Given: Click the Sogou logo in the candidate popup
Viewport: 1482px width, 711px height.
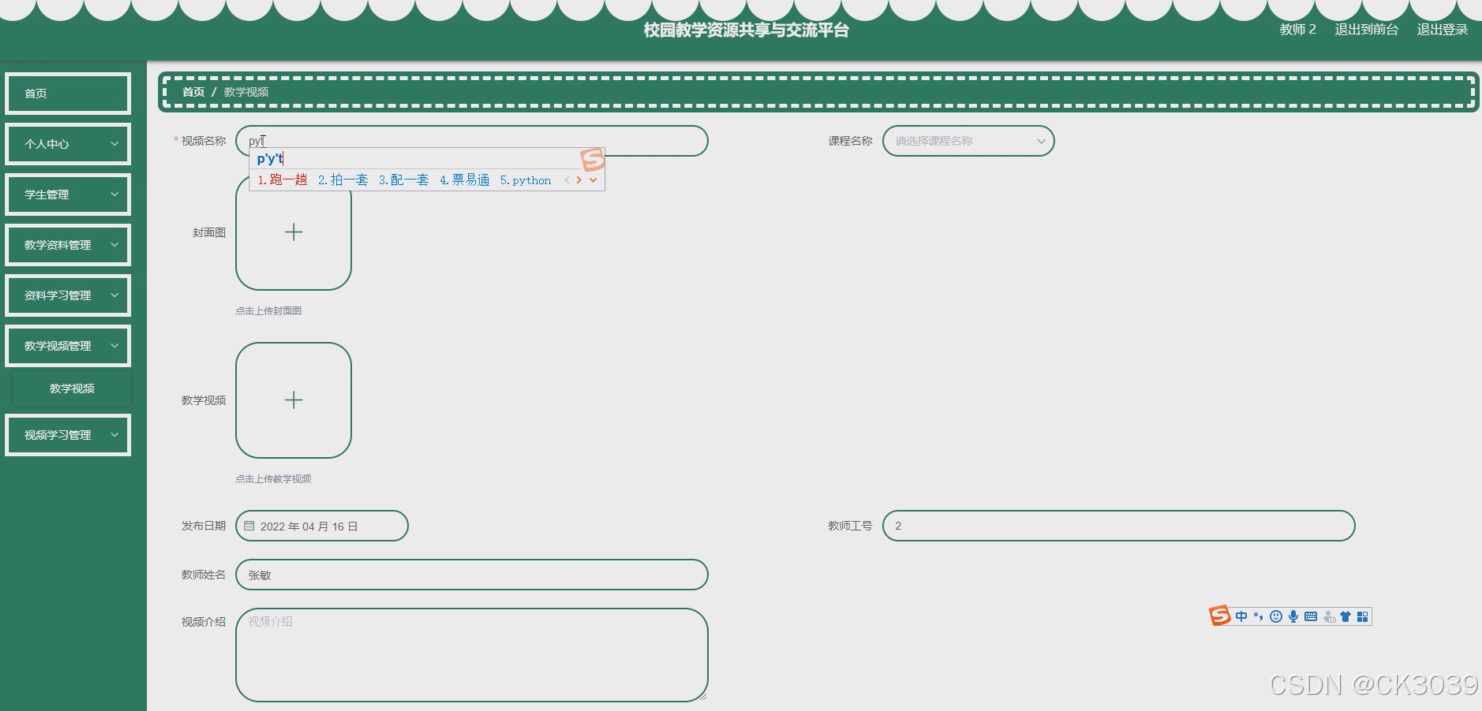Looking at the screenshot, I should point(593,160).
